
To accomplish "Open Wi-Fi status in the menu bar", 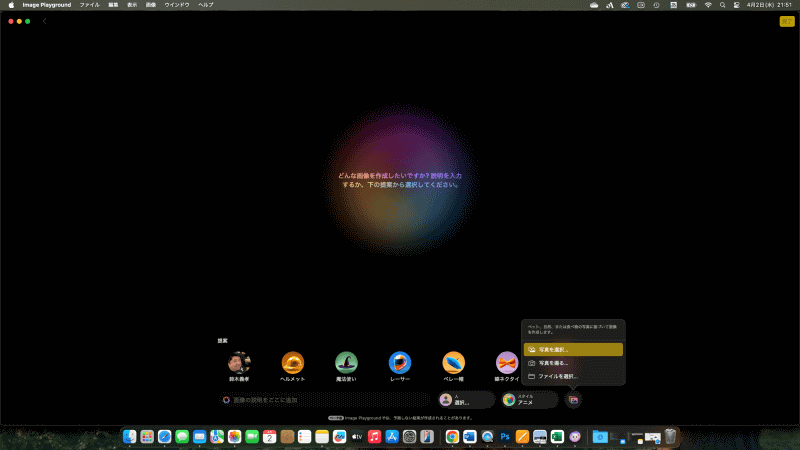I will coord(708,5).
